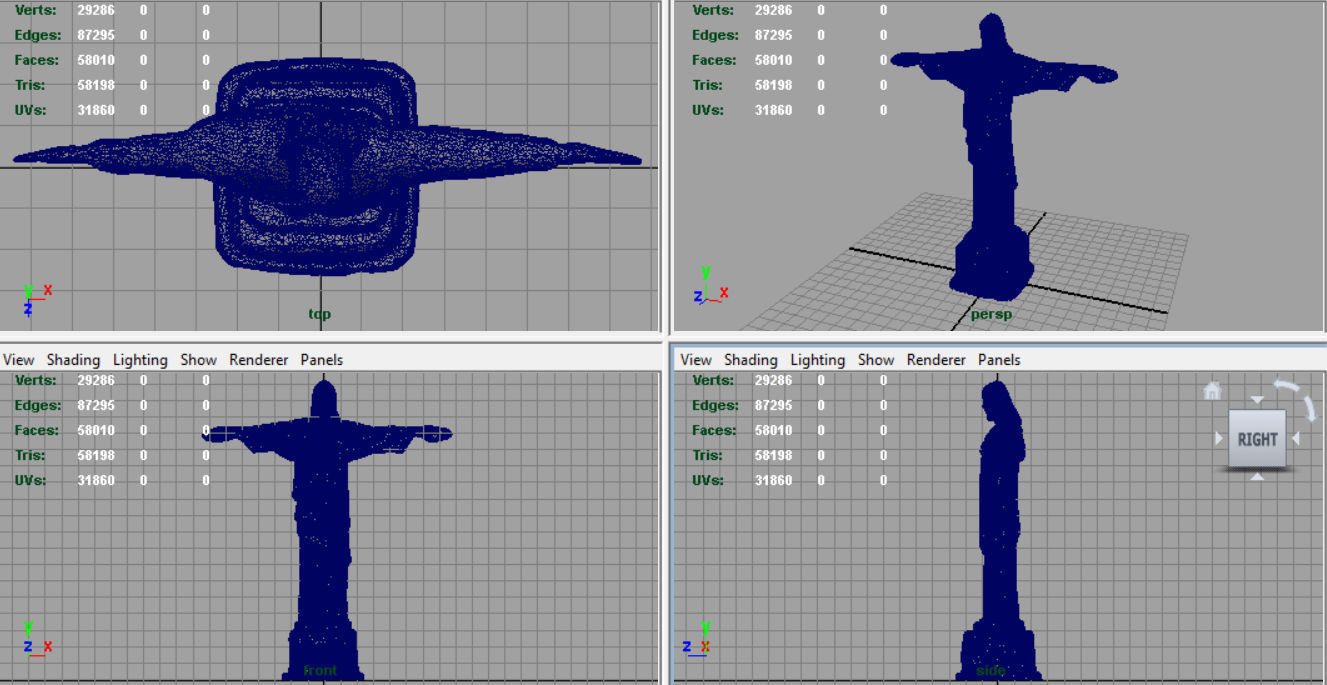
Task: Click the "Edges:" label in the top view
Action: coord(39,35)
